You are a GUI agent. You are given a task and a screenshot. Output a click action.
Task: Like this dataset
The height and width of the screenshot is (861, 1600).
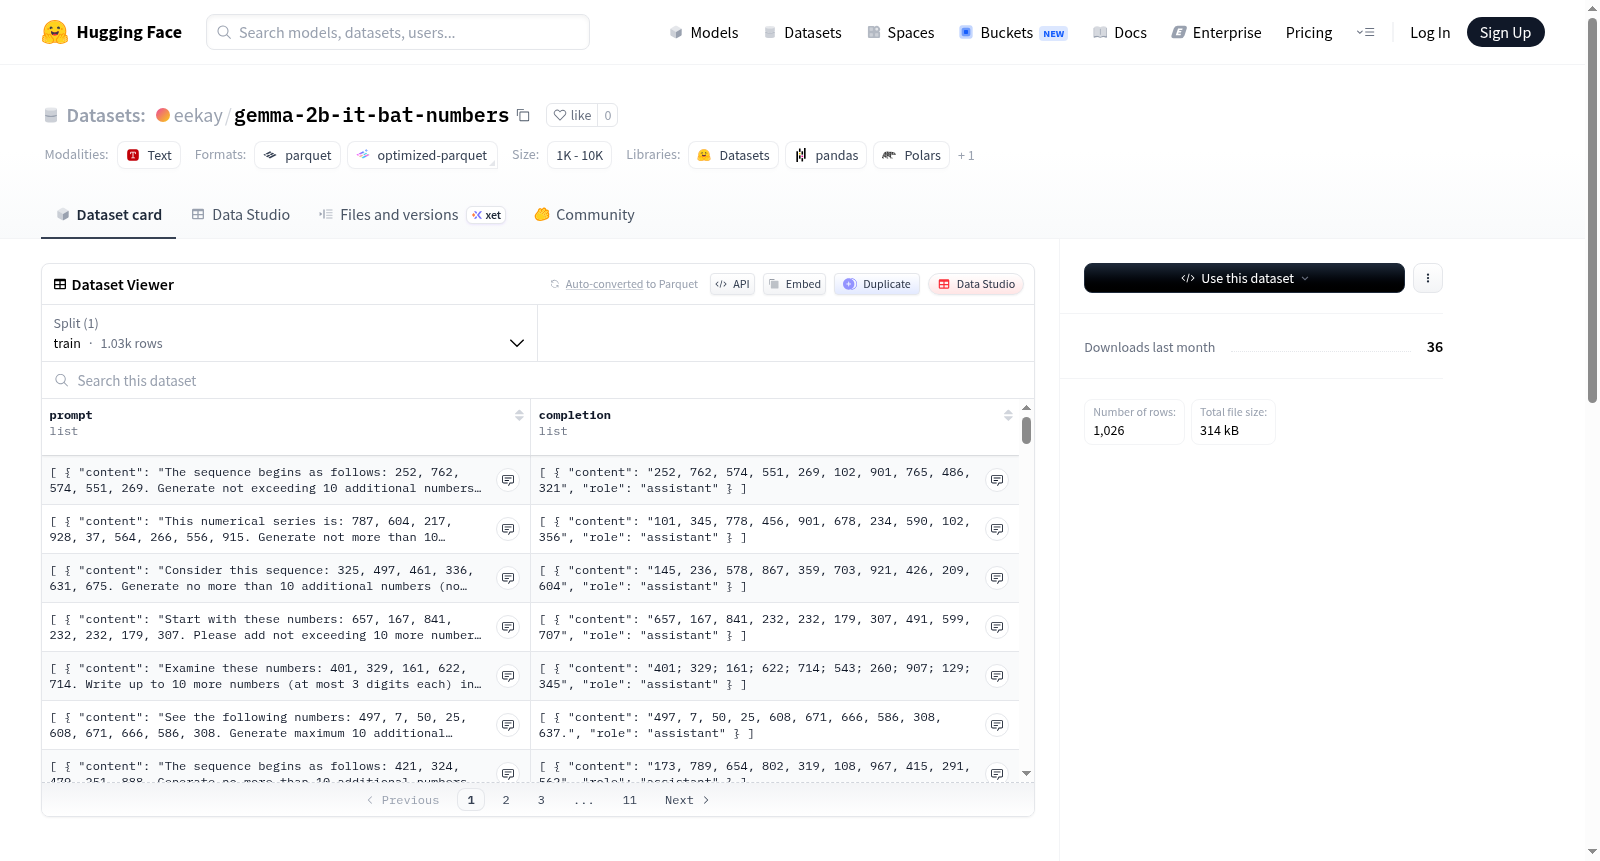(x=573, y=115)
